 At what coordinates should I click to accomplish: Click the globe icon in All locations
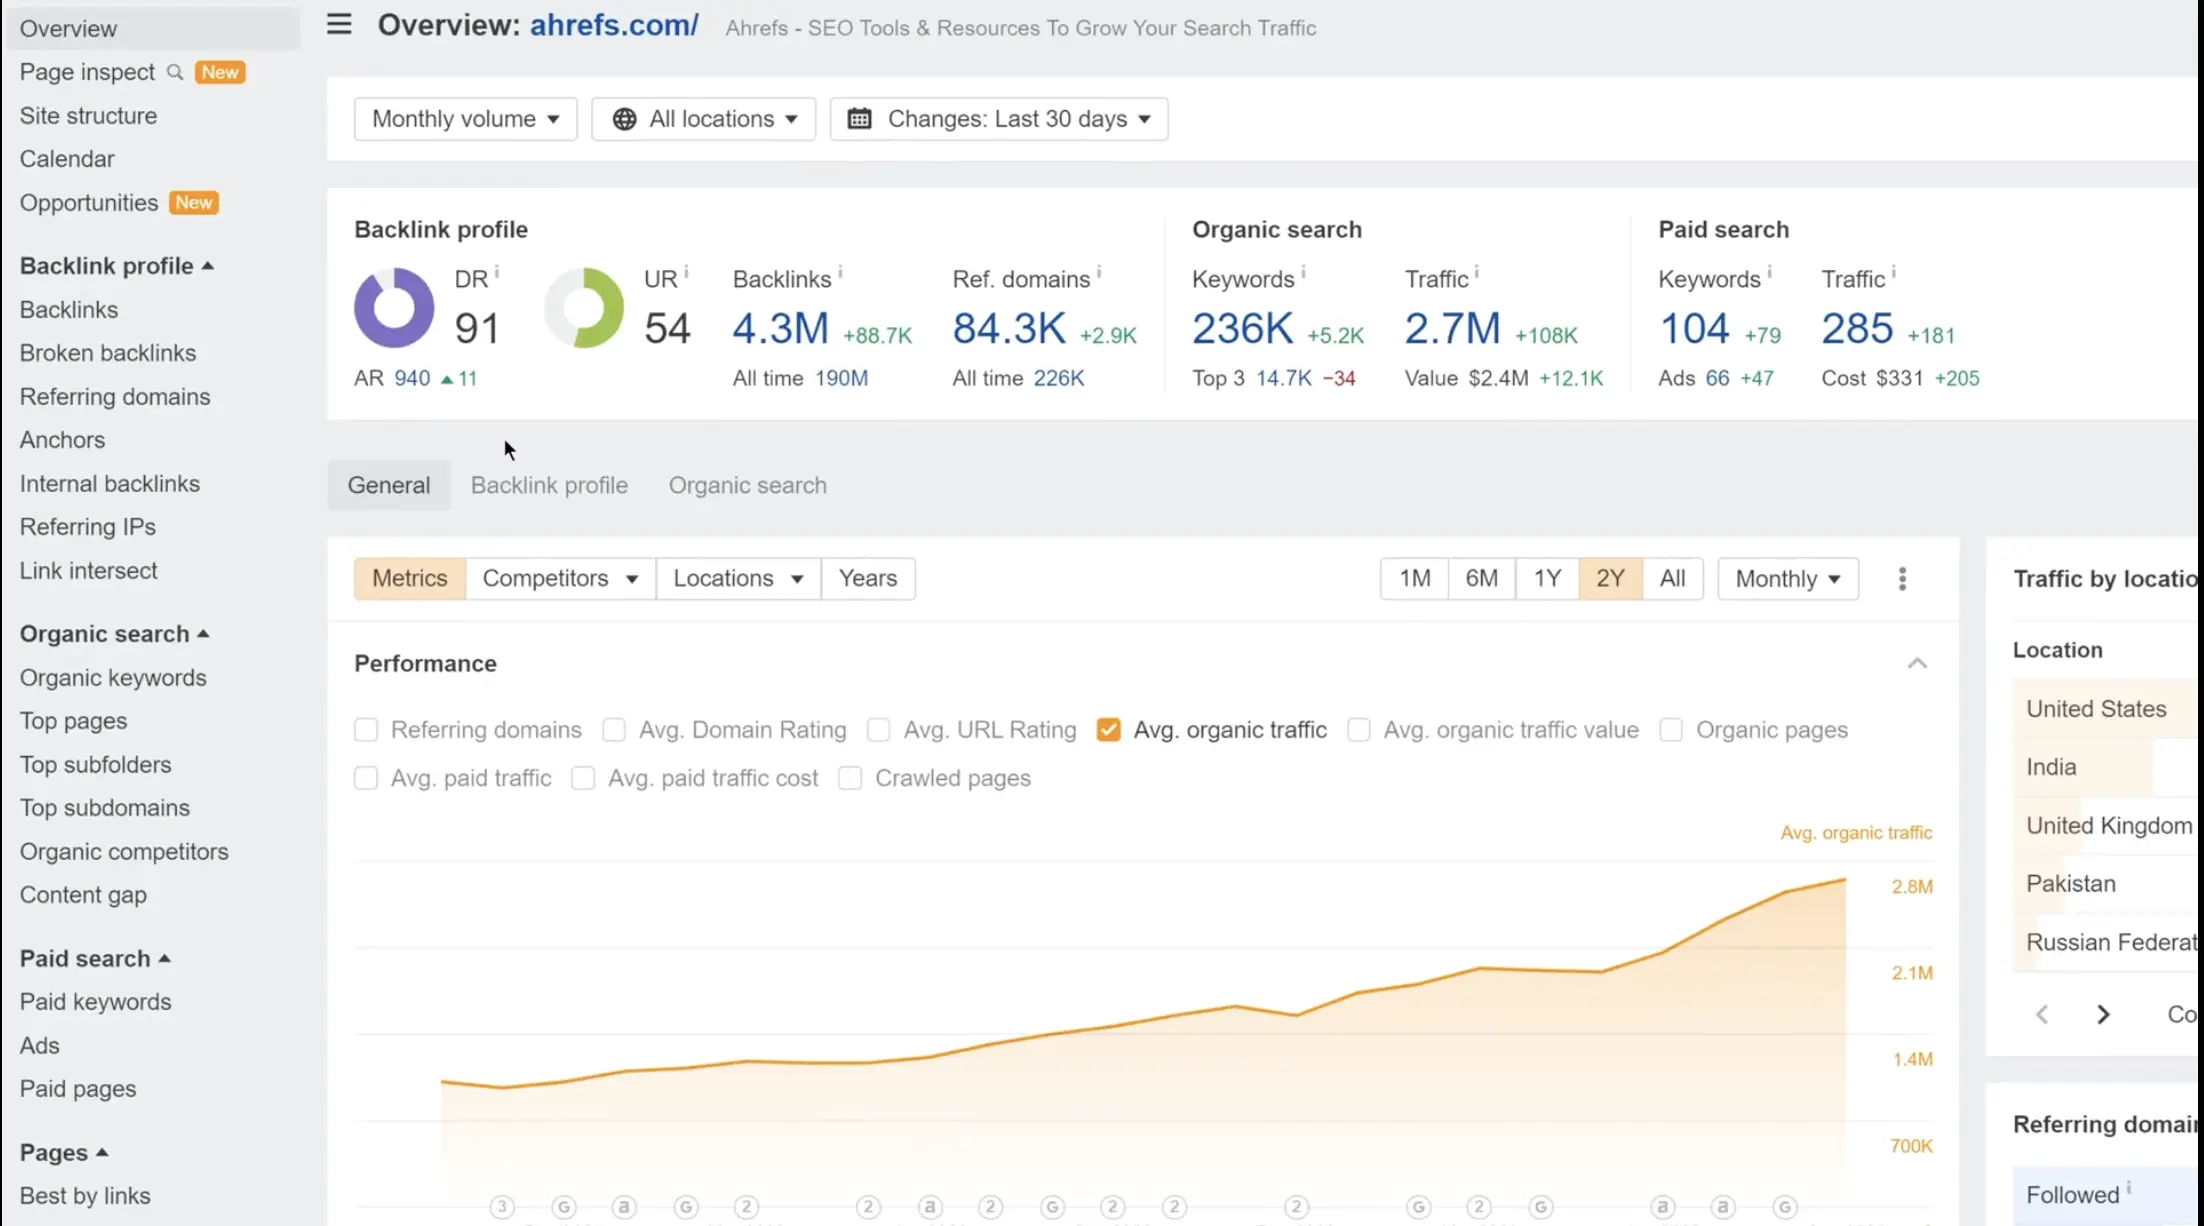click(624, 119)
